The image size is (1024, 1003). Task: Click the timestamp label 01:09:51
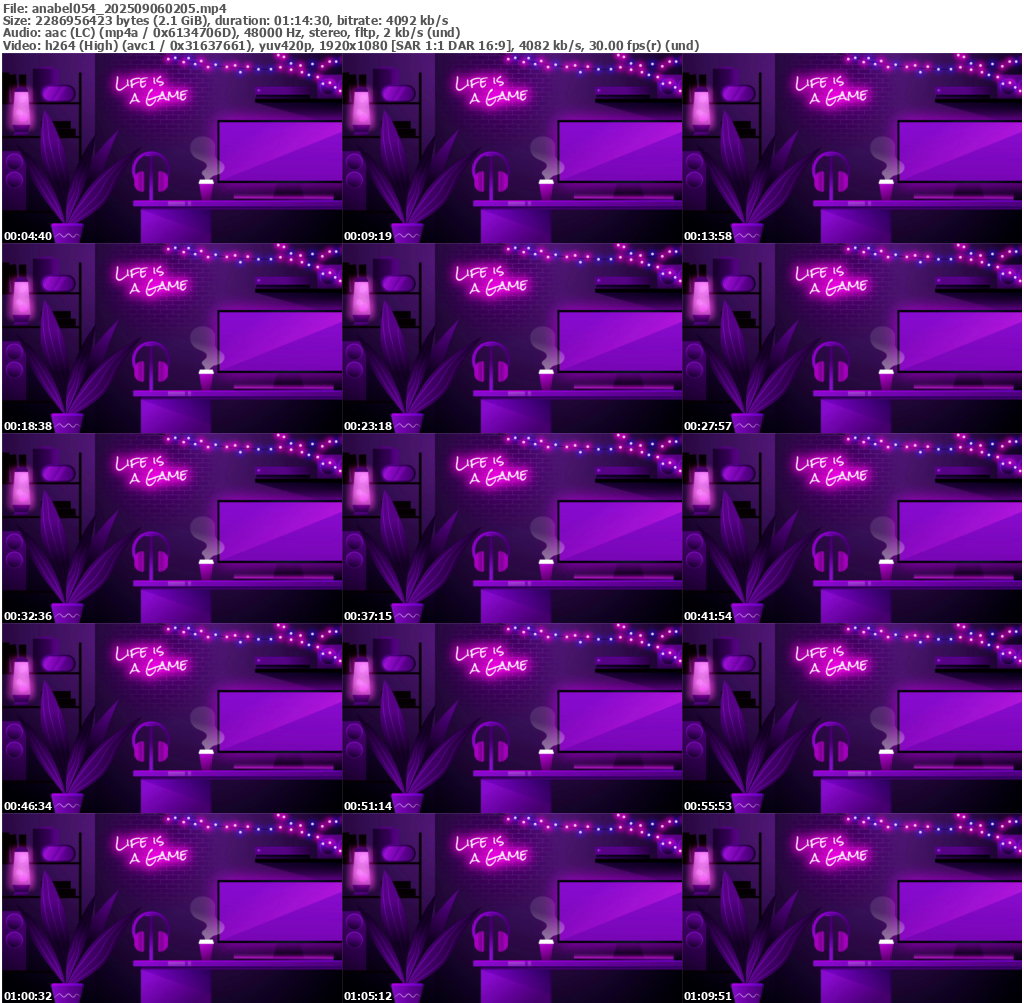[x=708, y=996]
